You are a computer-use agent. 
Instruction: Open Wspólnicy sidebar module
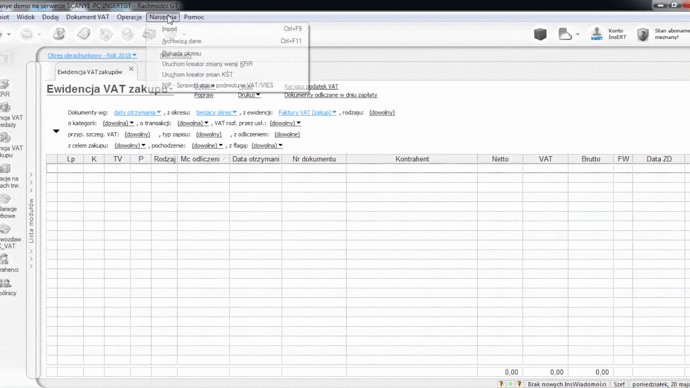click(x=8, y=288)
